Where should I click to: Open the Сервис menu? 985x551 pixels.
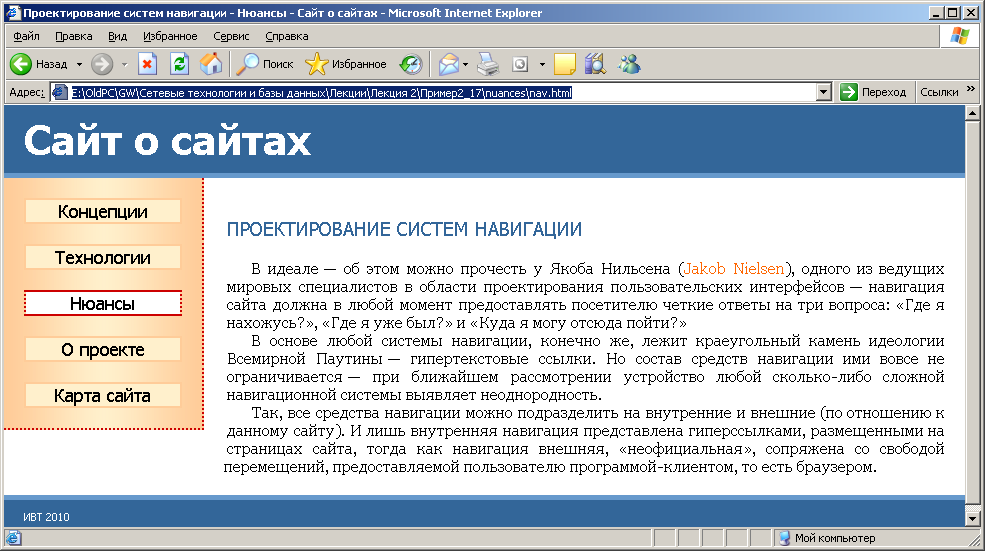pos(231,36)
